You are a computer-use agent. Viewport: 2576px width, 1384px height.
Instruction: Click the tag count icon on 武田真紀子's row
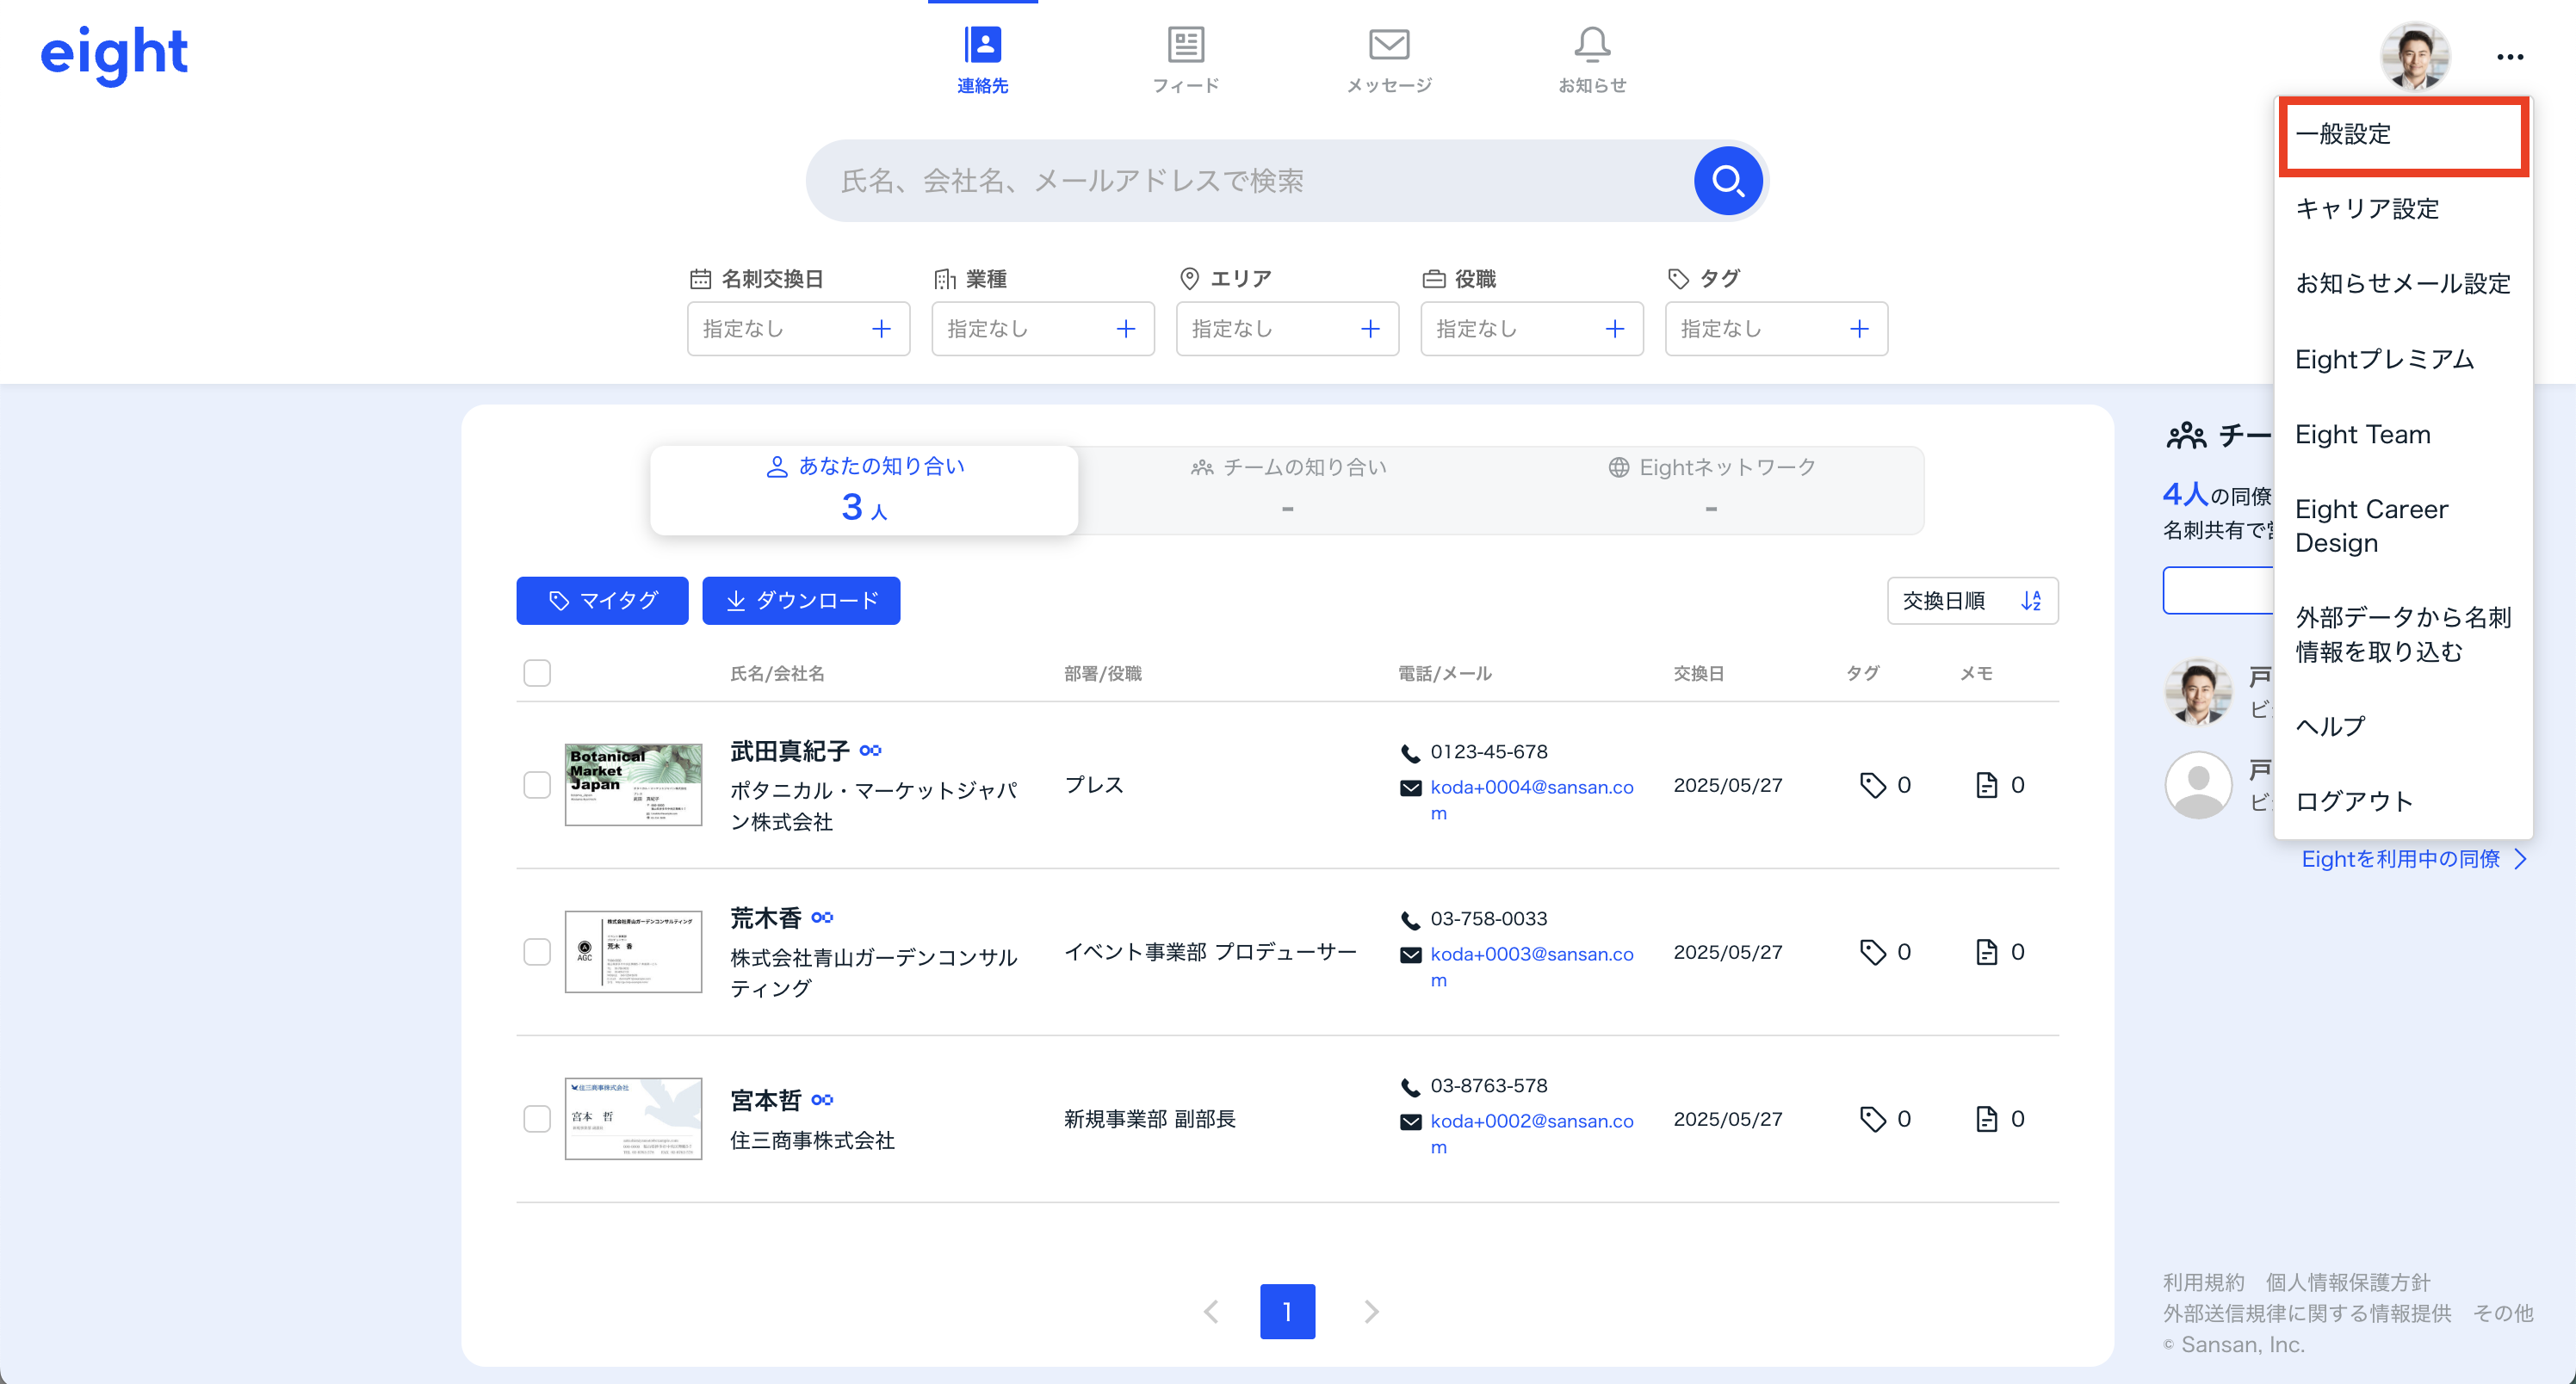tap(1874, 785)
